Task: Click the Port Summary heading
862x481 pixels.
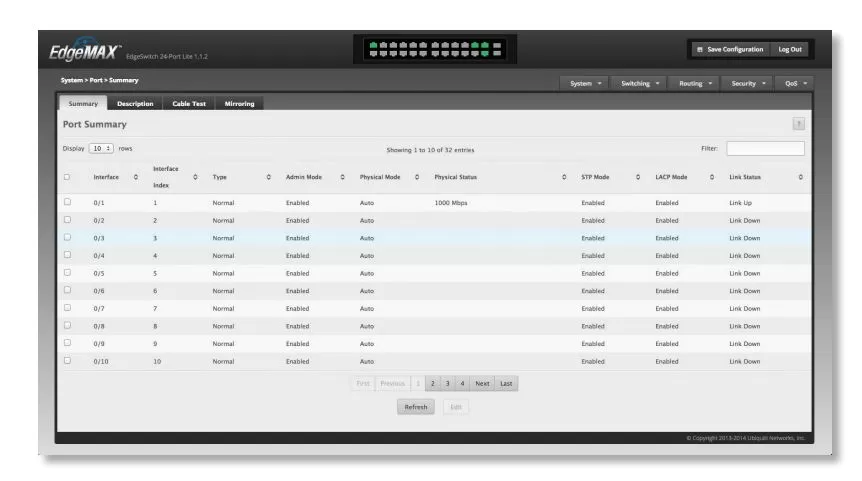Action: [x=95, y=124]
